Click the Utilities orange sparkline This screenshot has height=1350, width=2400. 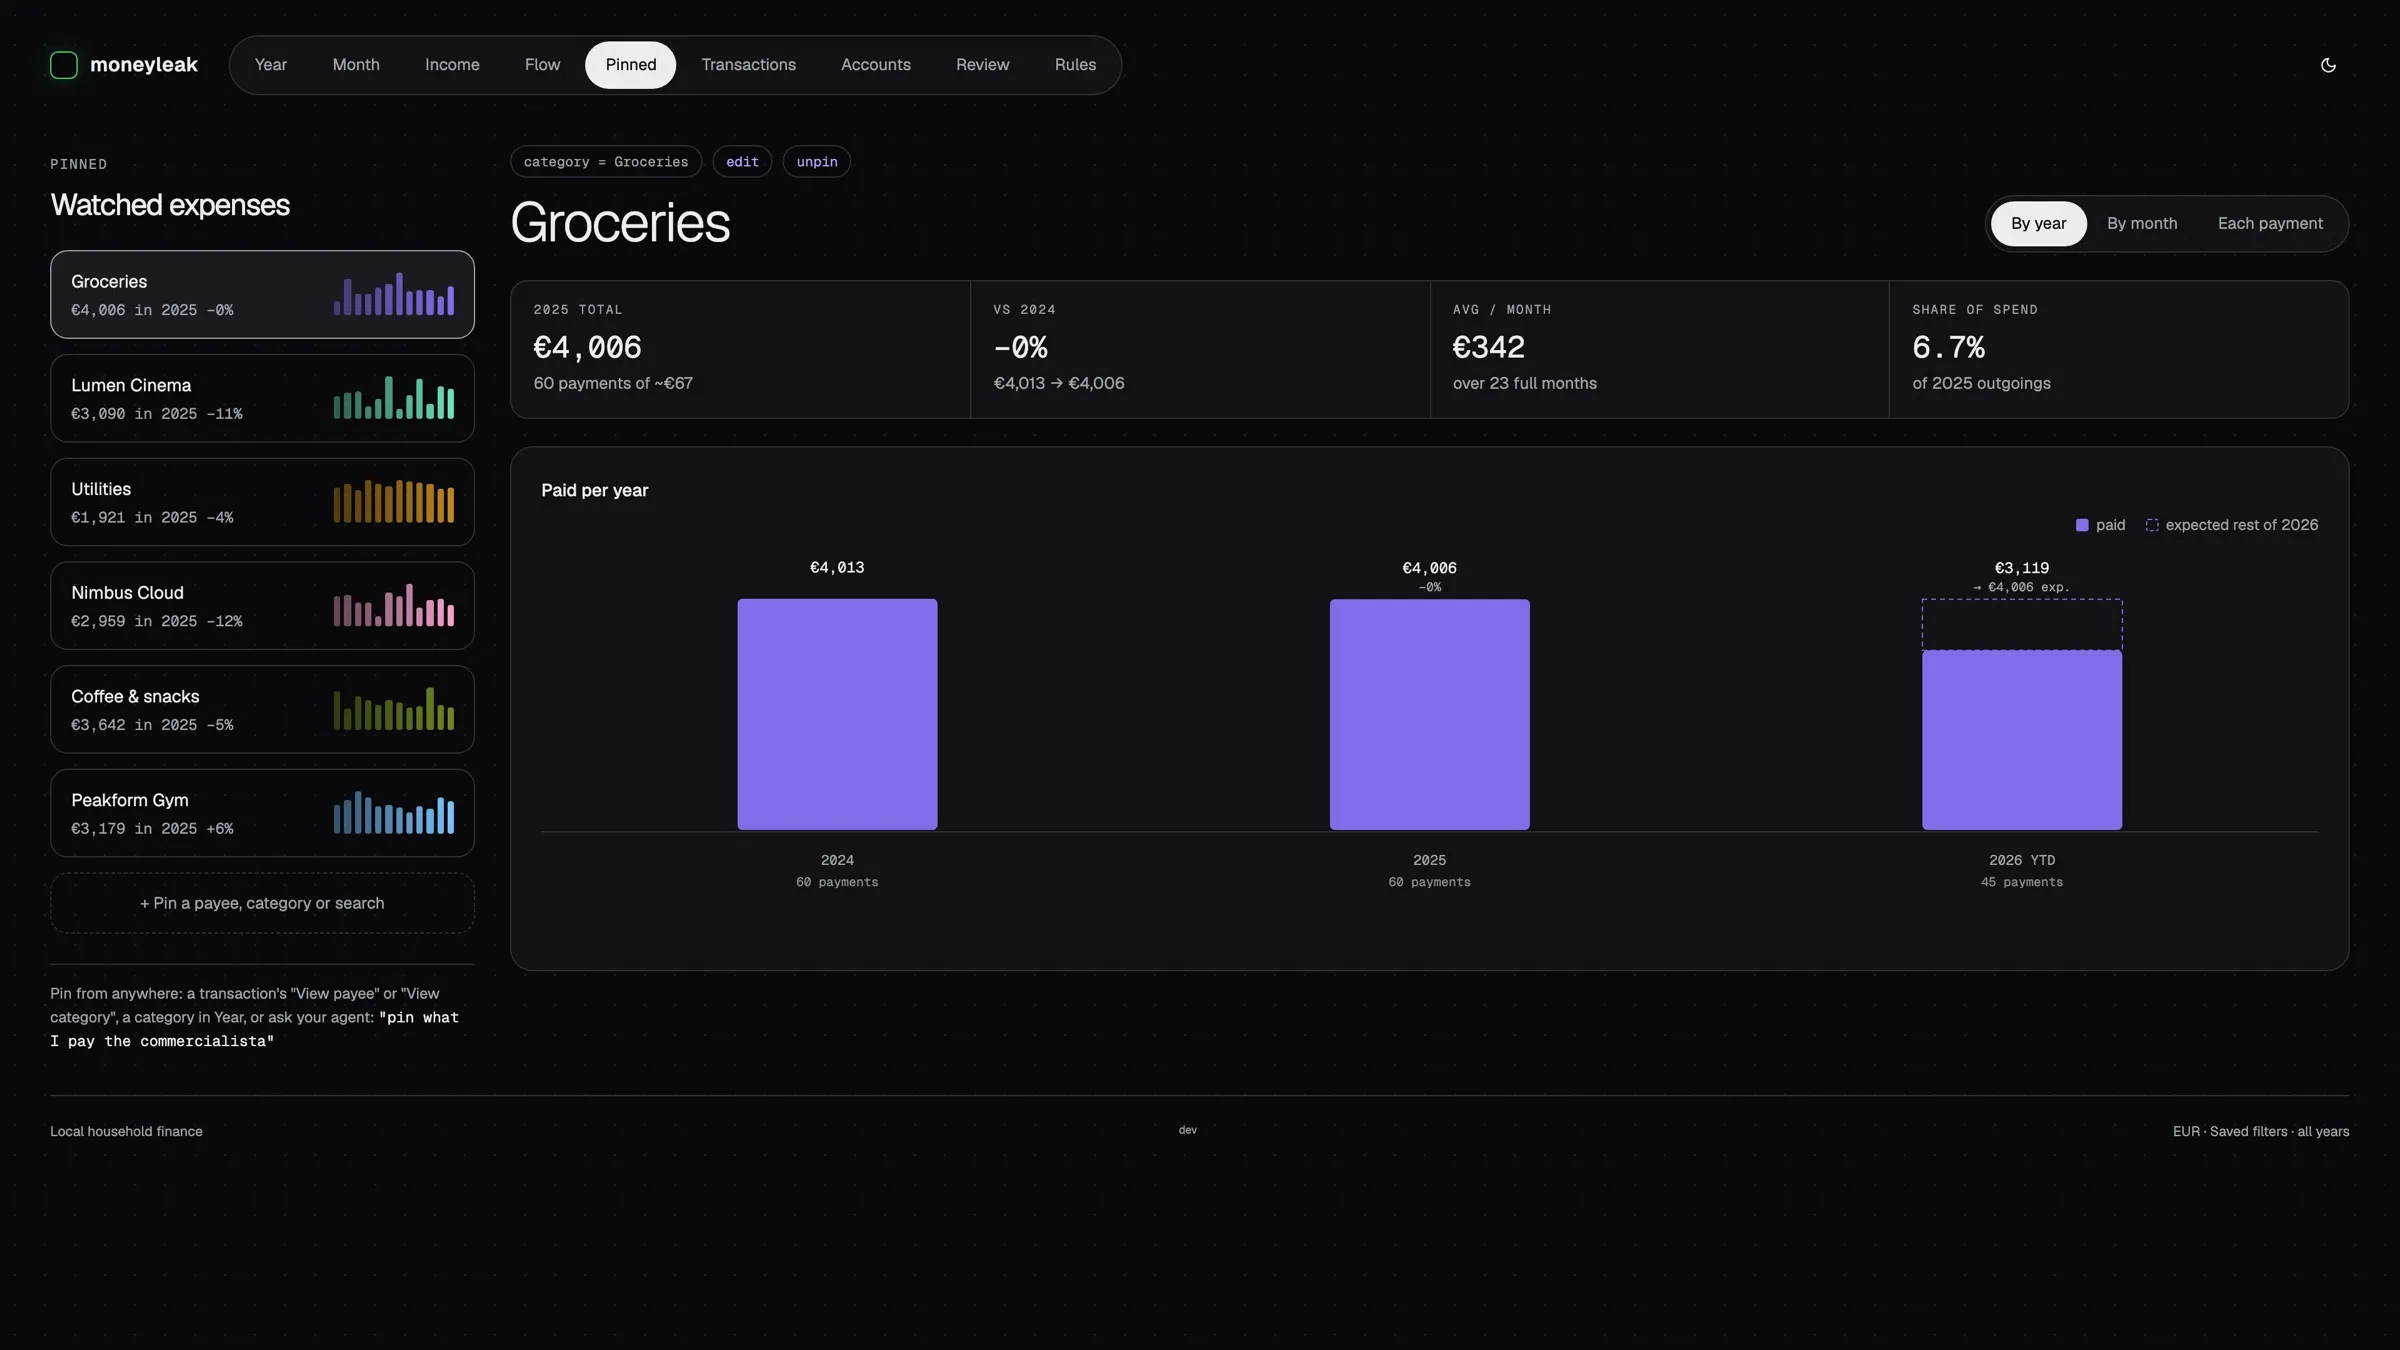[394, 502]
